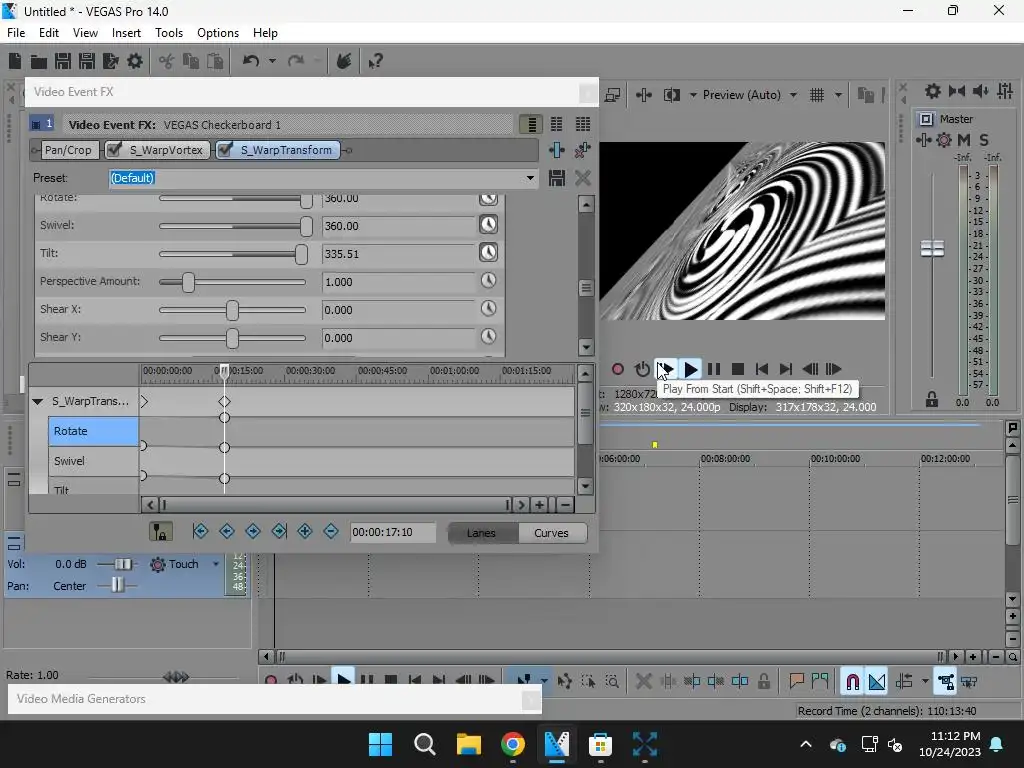
Task: Open the File menu
Action: click(x=16, y=33)
